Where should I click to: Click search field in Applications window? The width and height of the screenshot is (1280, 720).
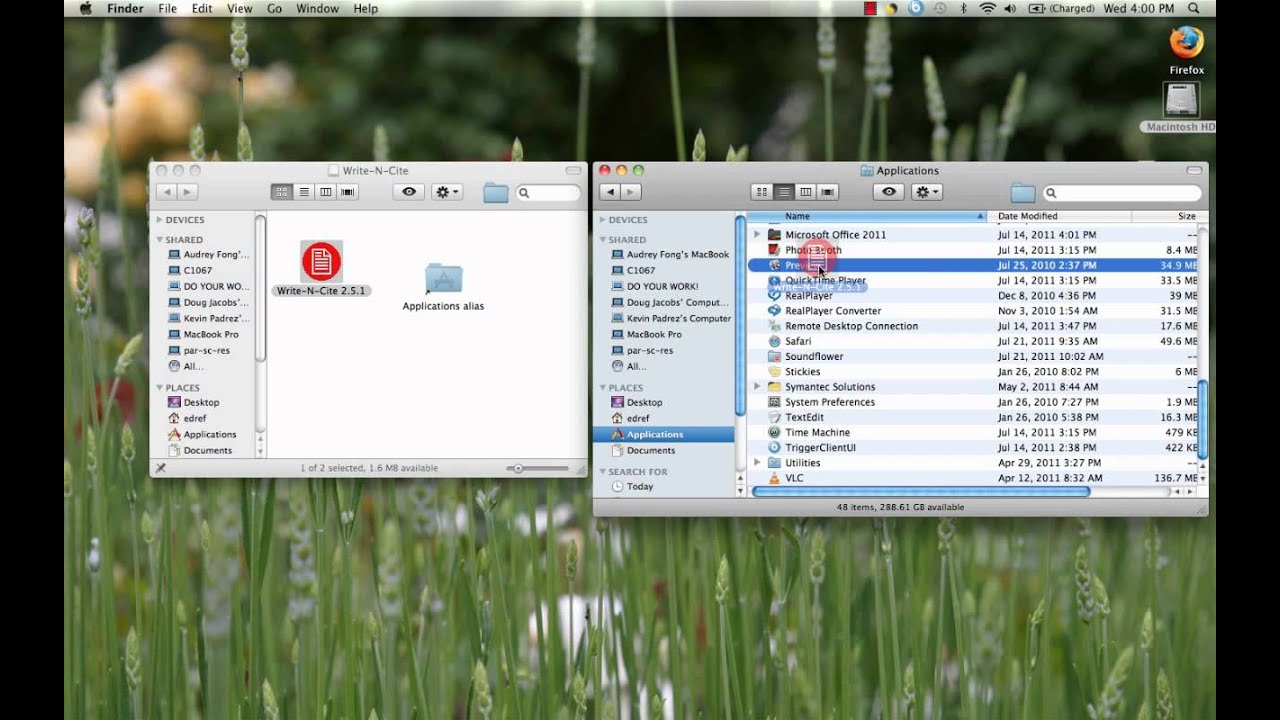(1120, 193)
